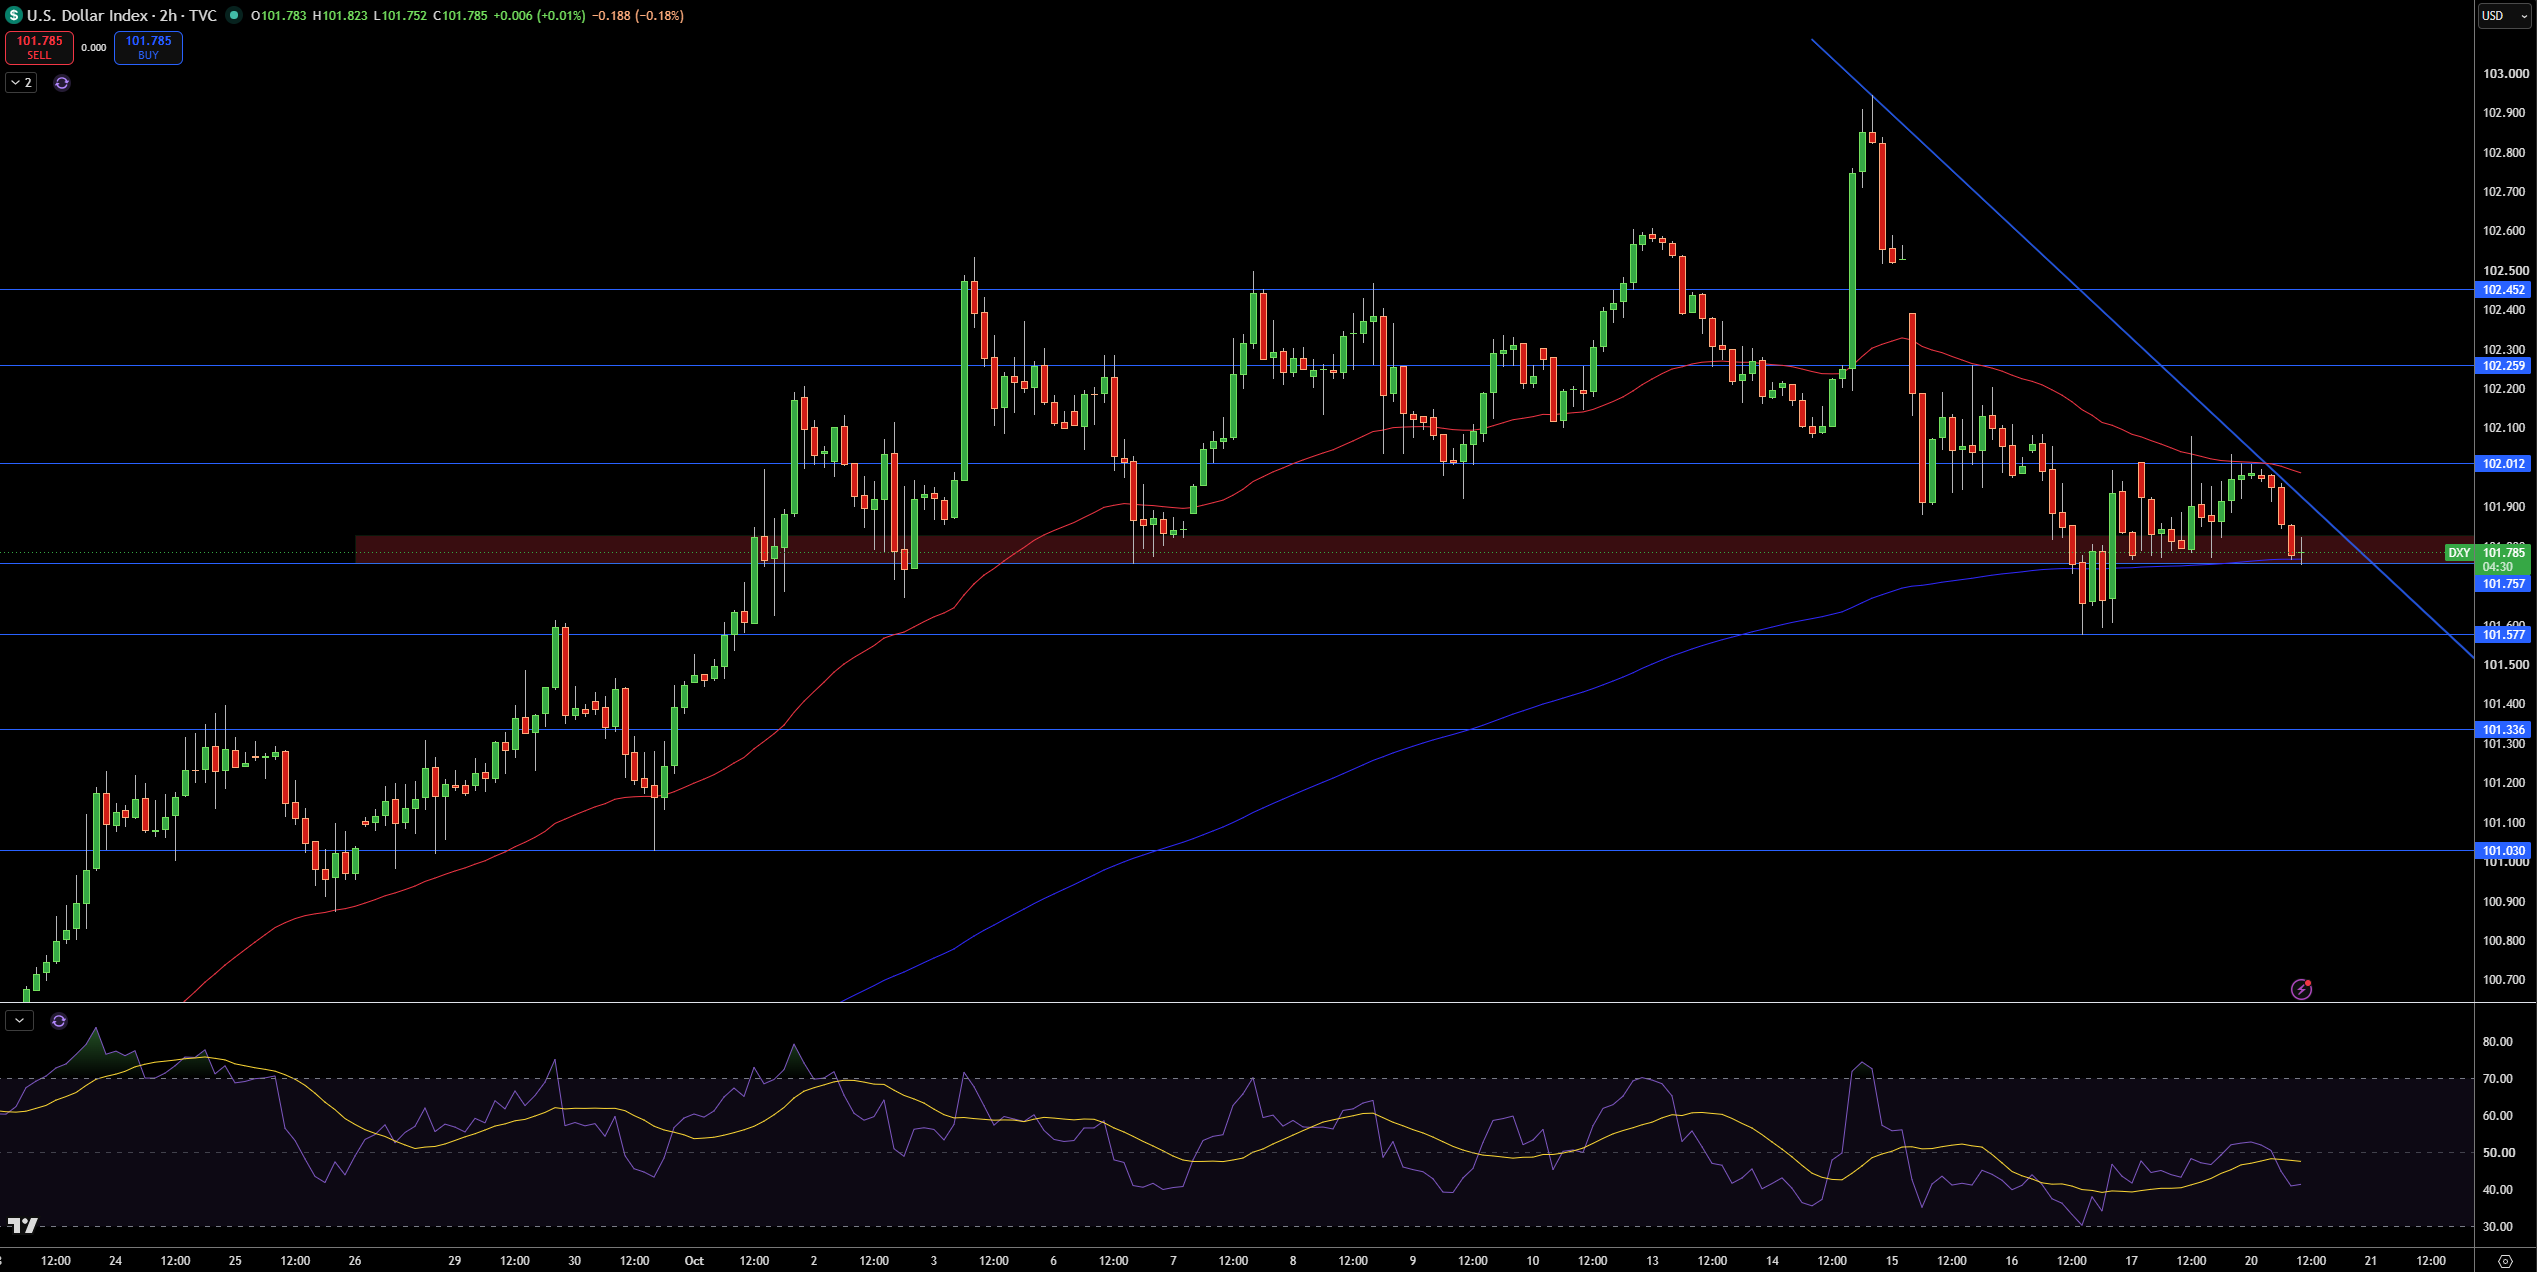
Task: Open the lightning bolt alert icon
Action: (2301, 989)
